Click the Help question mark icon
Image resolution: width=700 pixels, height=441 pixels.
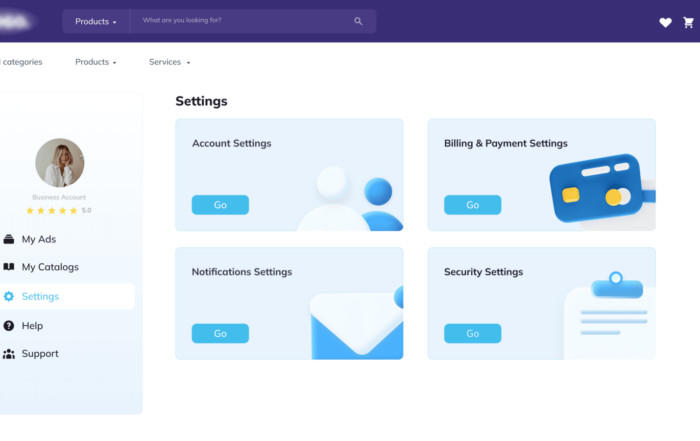click(9, 325)
